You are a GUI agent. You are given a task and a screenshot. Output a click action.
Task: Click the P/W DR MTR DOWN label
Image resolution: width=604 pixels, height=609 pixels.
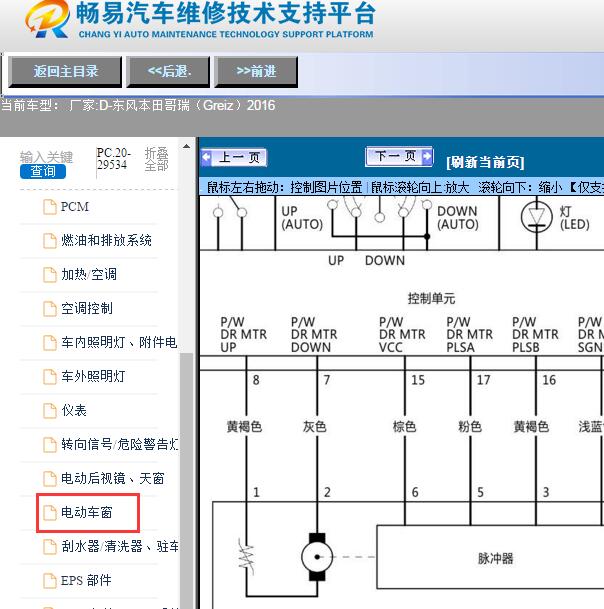[314, 334]
